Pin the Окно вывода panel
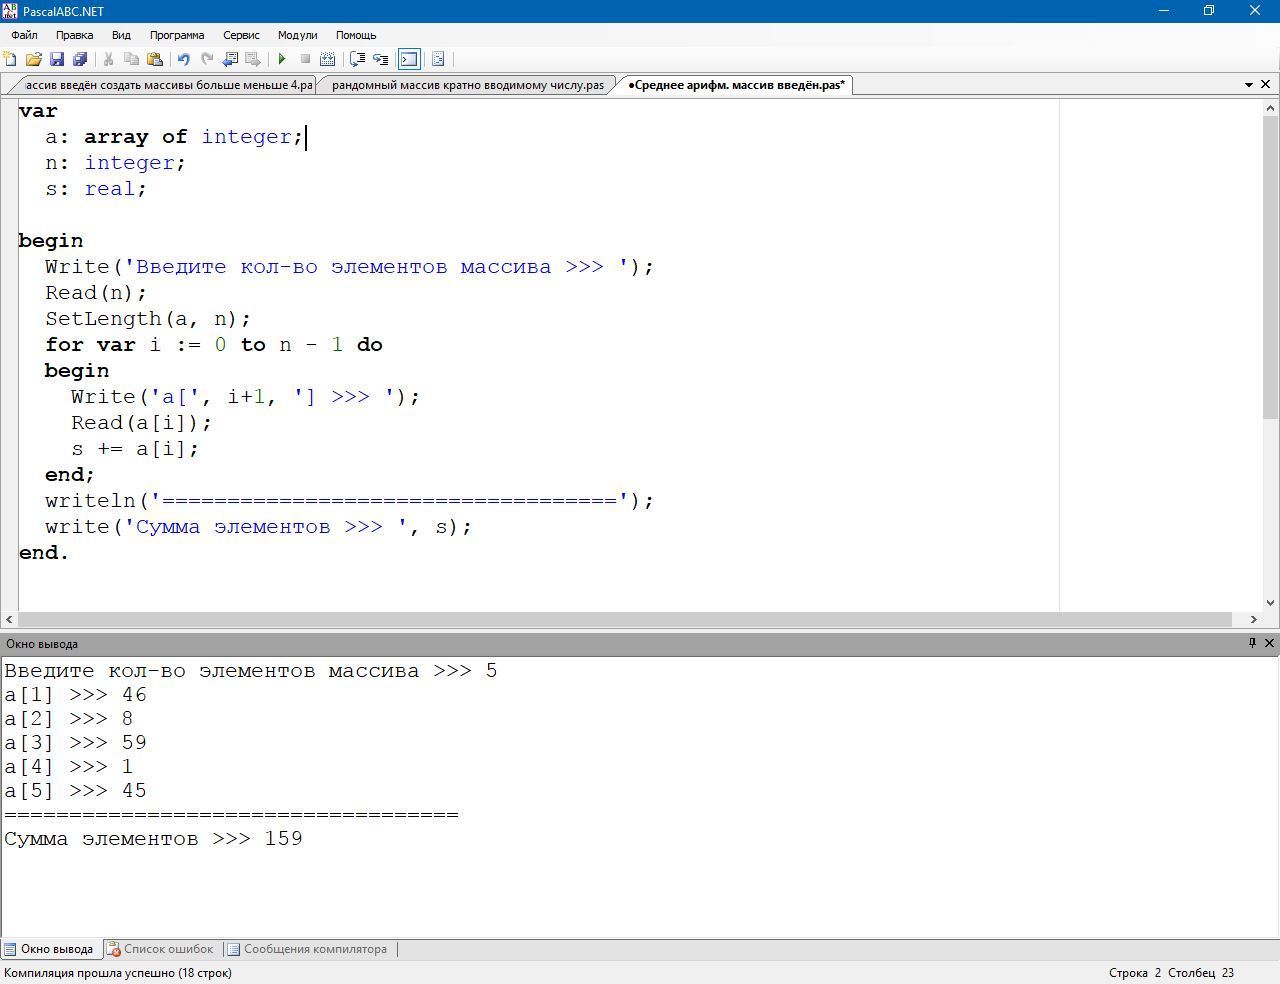Viewport: 1280px width, 984px height. (x=1252, y=643)
